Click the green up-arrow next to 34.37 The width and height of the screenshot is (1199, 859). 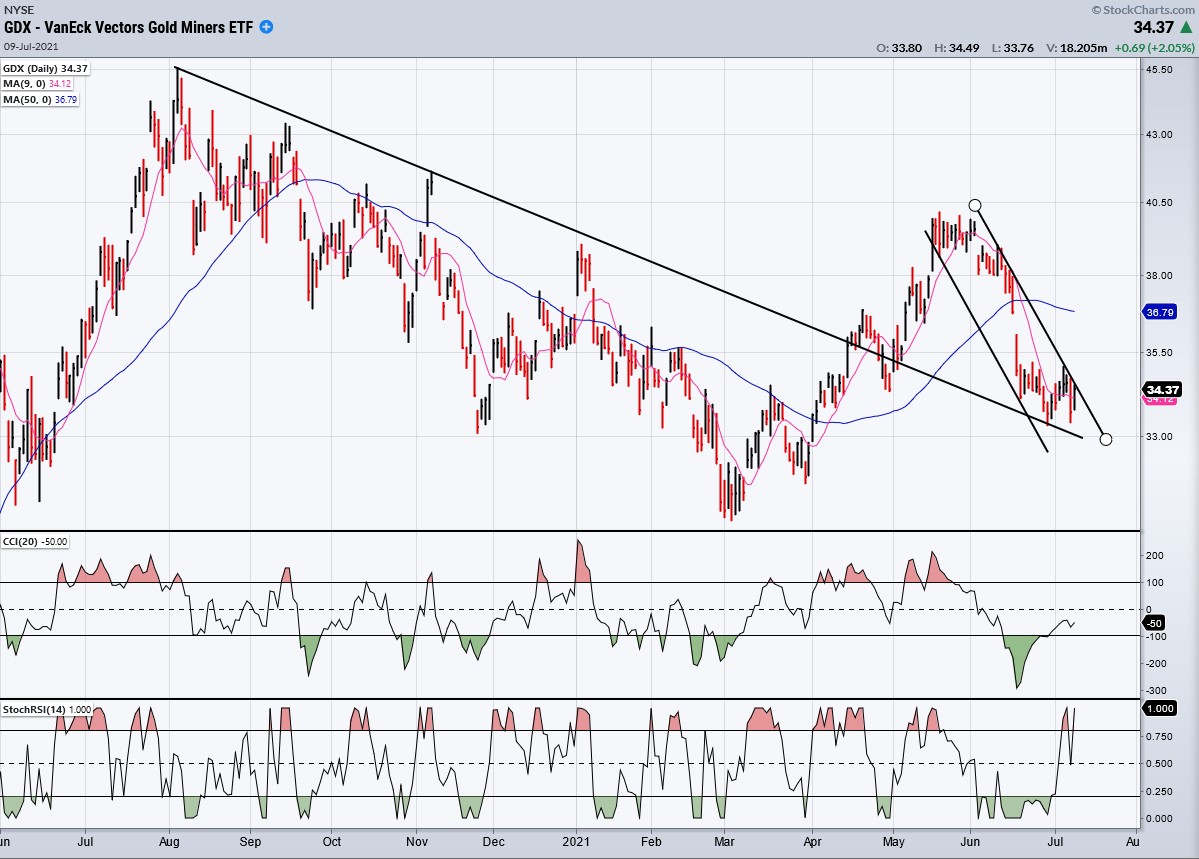[x=1185, y=28]
